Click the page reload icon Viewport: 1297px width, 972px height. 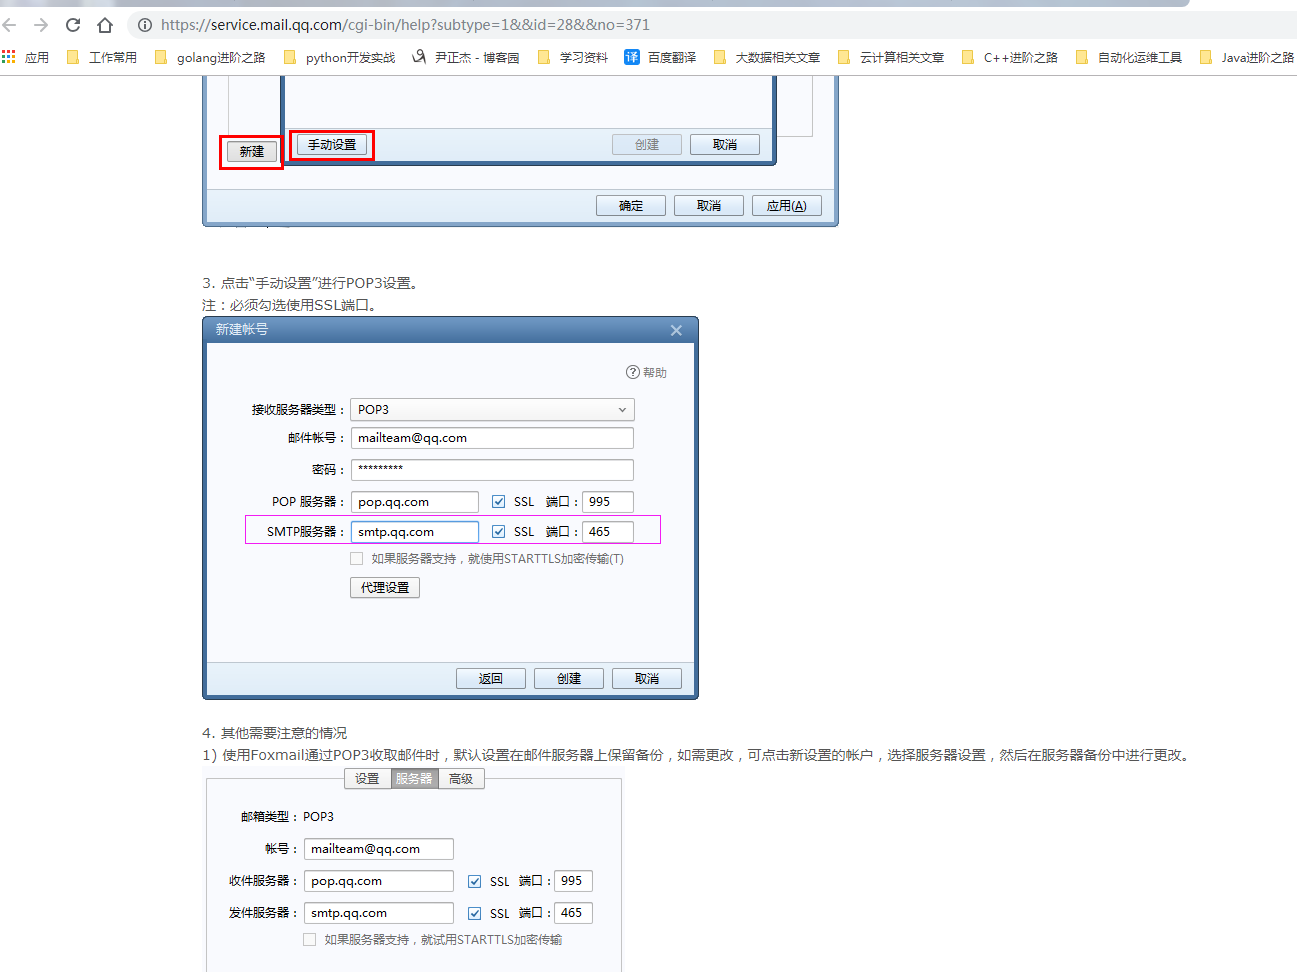coord(71,24)
